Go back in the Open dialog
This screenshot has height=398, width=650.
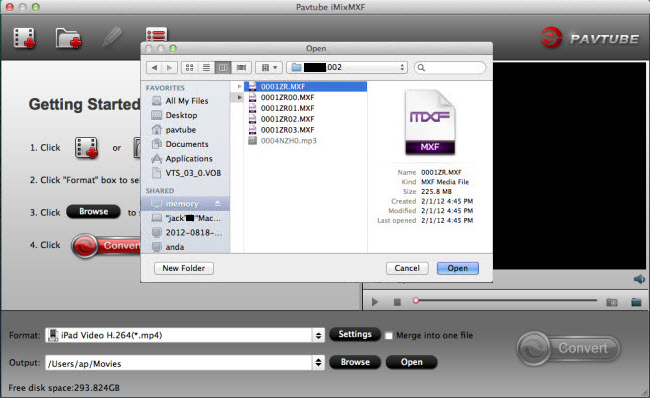coord(154,68)
